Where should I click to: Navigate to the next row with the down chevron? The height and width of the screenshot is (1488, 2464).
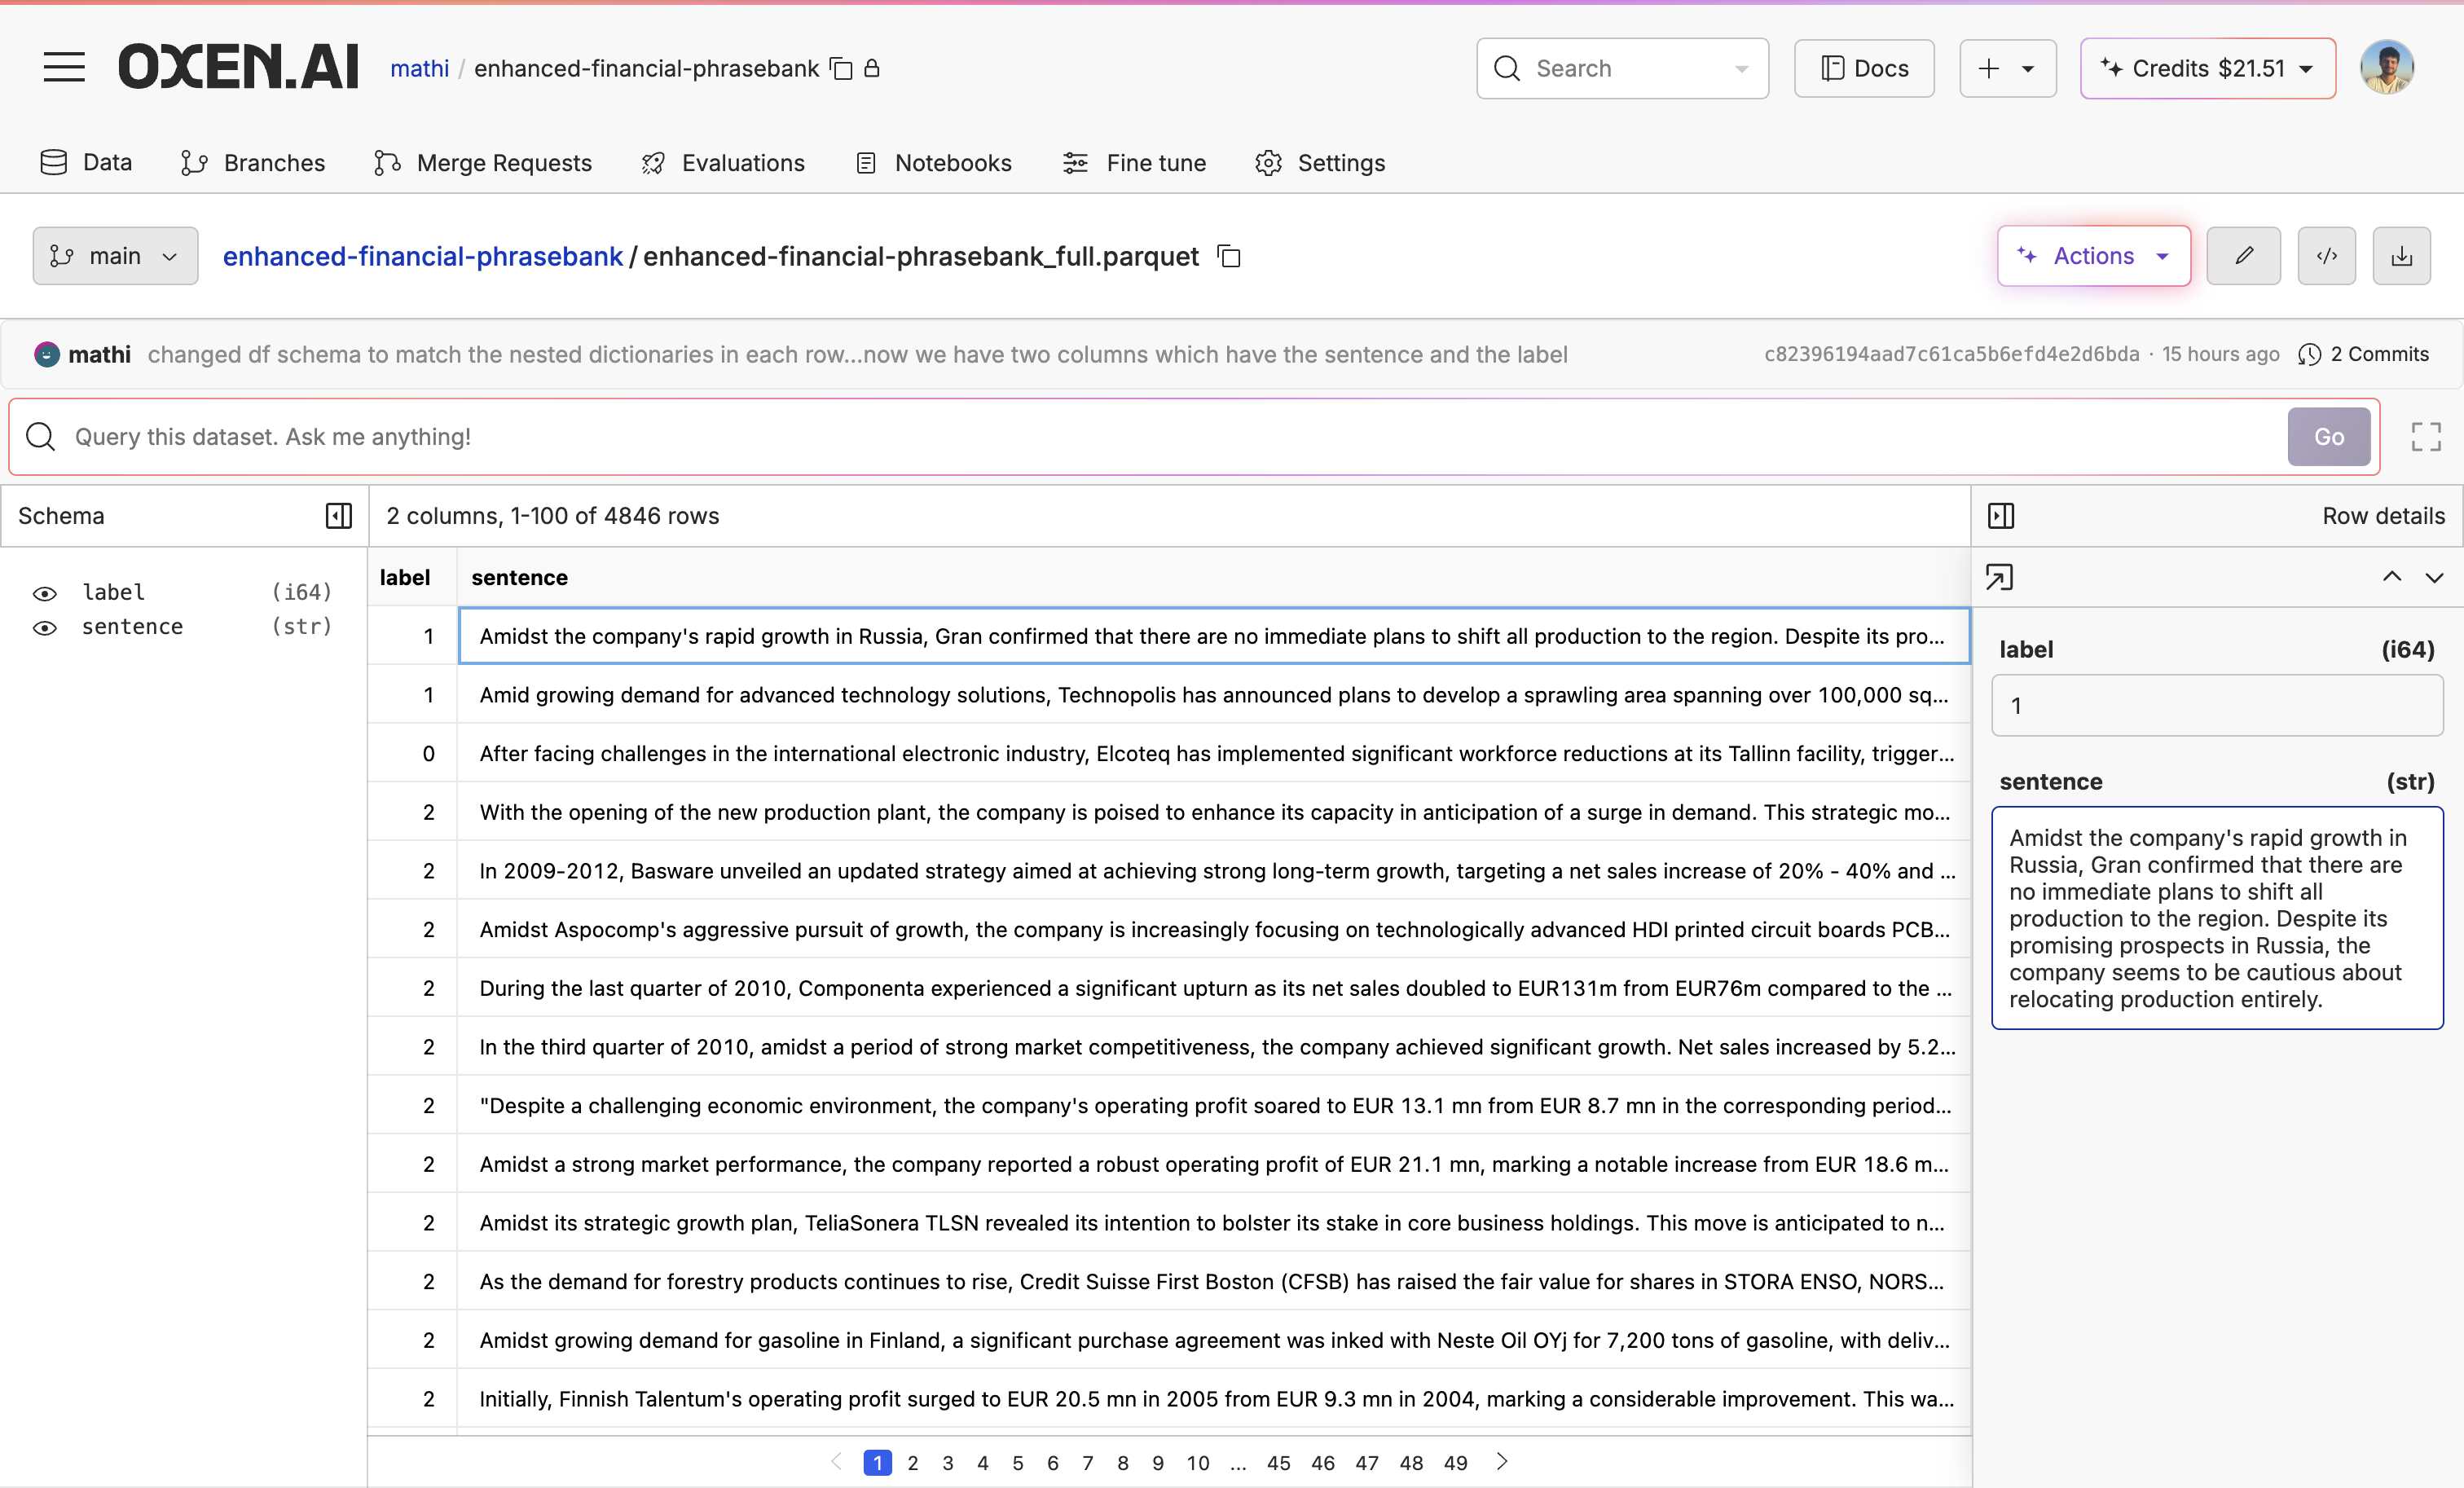point(2436,577)
